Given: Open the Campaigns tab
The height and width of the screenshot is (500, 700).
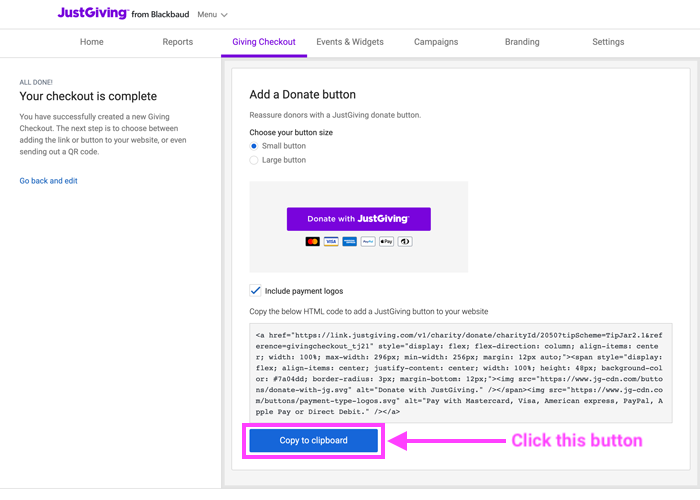Looking at the screenshot, I should pos(436,42).
